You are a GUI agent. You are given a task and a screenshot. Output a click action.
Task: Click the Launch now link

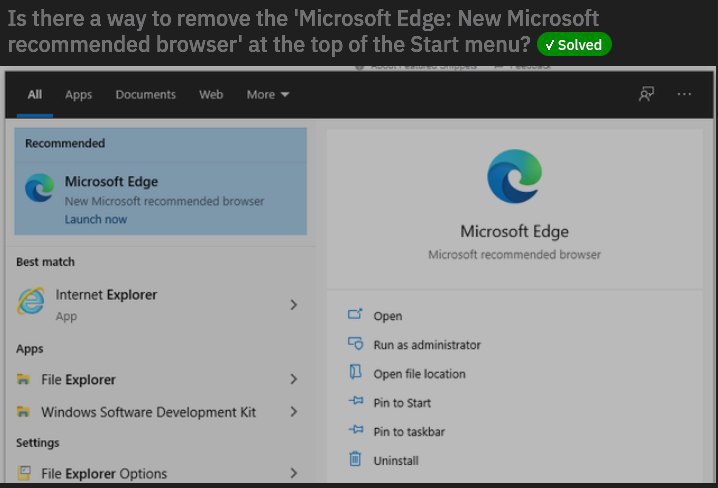tap(96, 219)
